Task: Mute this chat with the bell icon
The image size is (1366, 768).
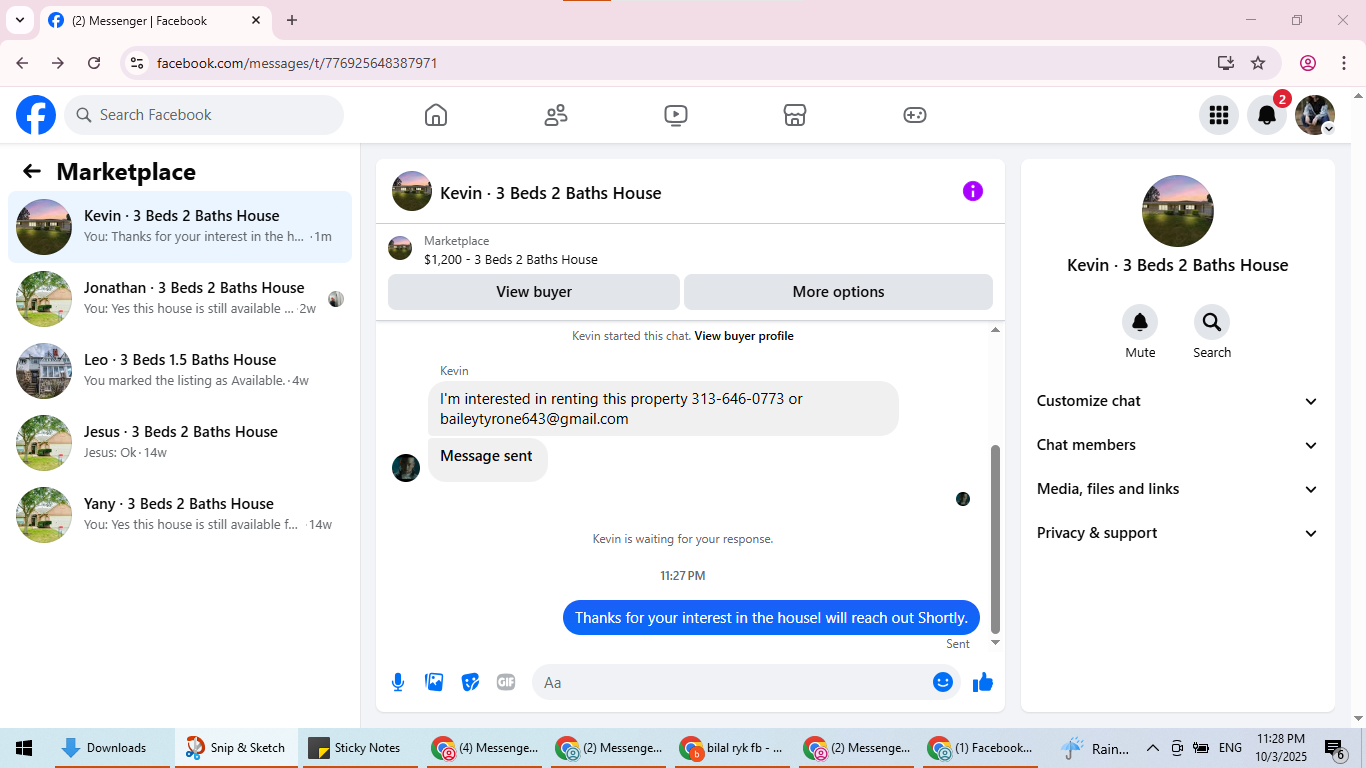Action: click(1140, 322)
